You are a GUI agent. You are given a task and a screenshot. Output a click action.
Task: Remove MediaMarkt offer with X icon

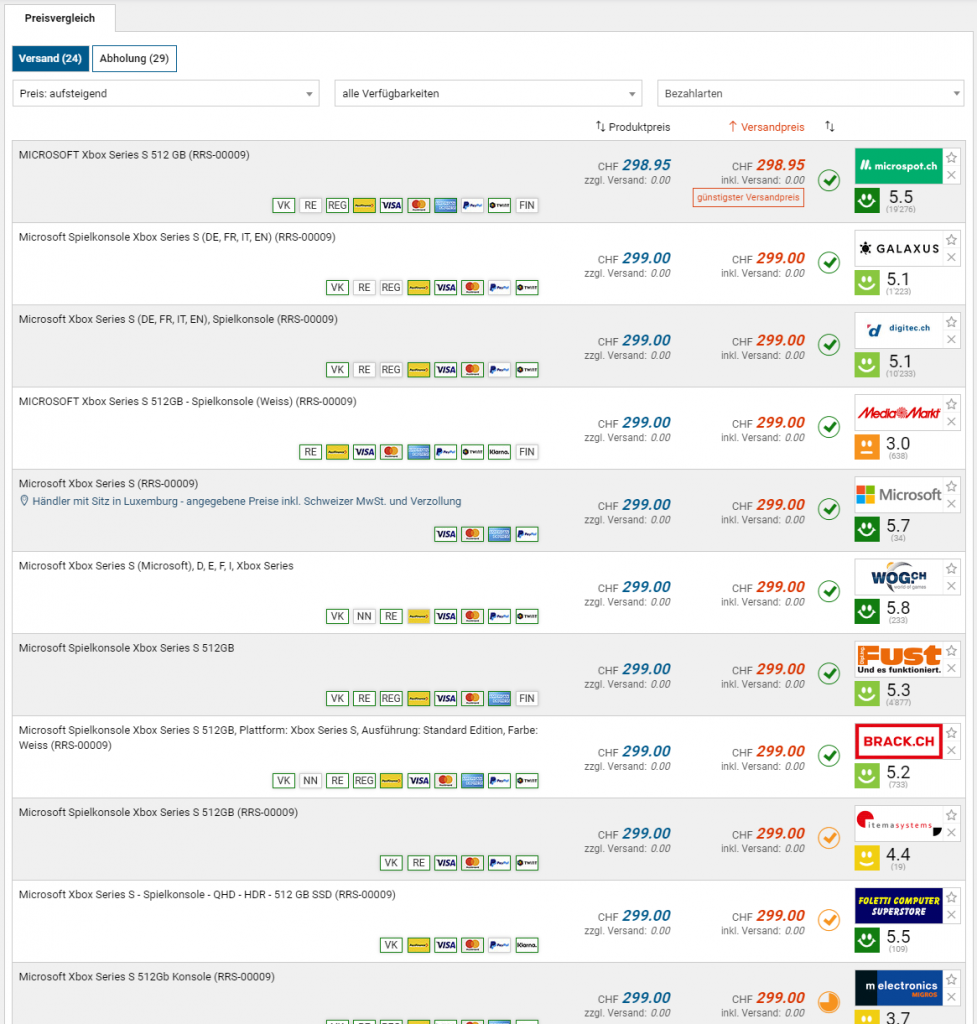(952, 422)
